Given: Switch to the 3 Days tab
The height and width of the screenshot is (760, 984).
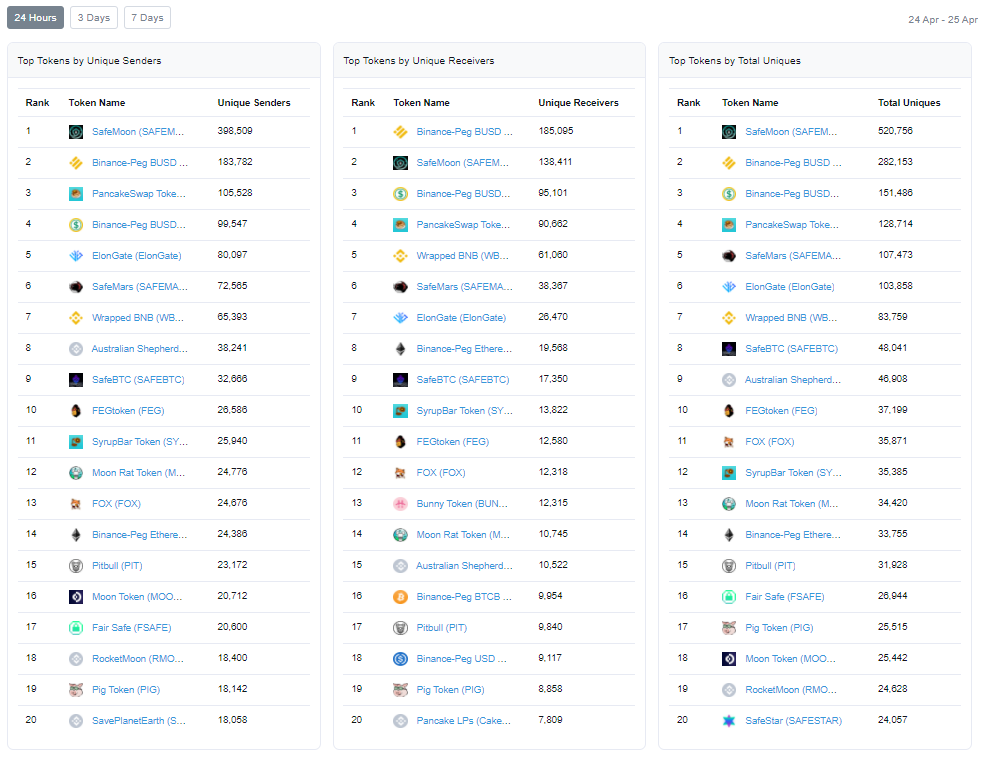Looking at the screenshot, I should coord(94,18).
